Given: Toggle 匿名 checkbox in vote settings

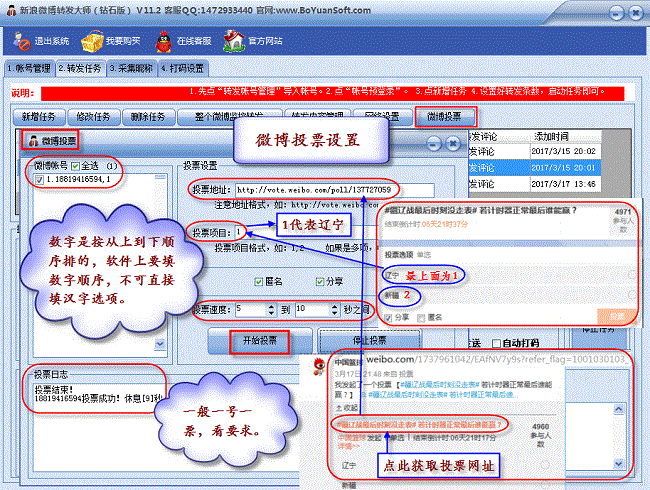Looking at the screenshot, I should tap(259, 282).
